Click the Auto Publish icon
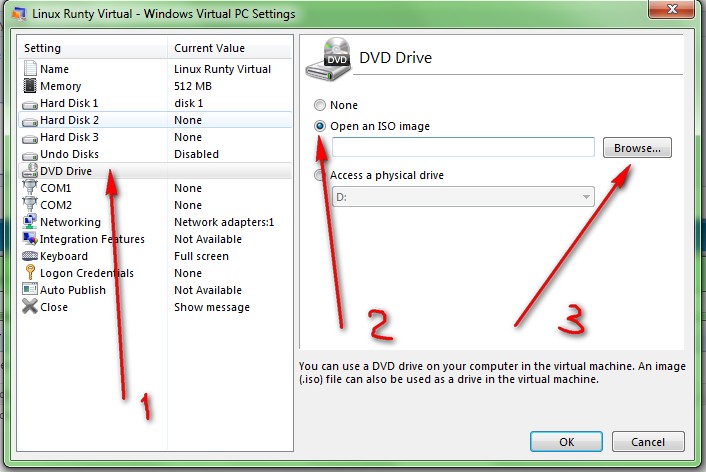The height and width of the screenshot is (472, 706). point(30,289)
